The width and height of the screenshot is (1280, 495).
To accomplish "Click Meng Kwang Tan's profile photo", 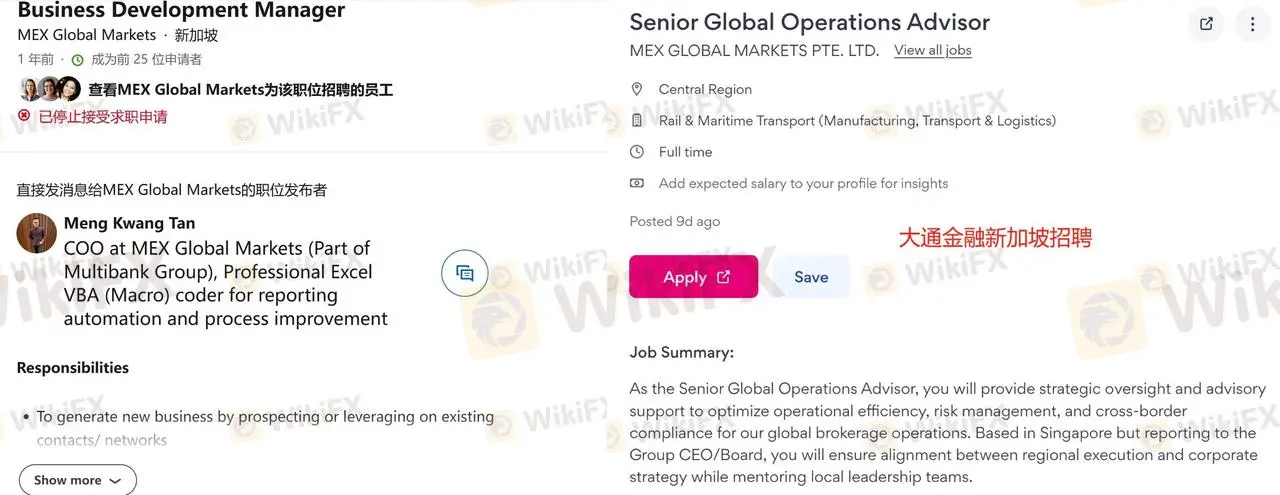I will click(x=37, y=233).
